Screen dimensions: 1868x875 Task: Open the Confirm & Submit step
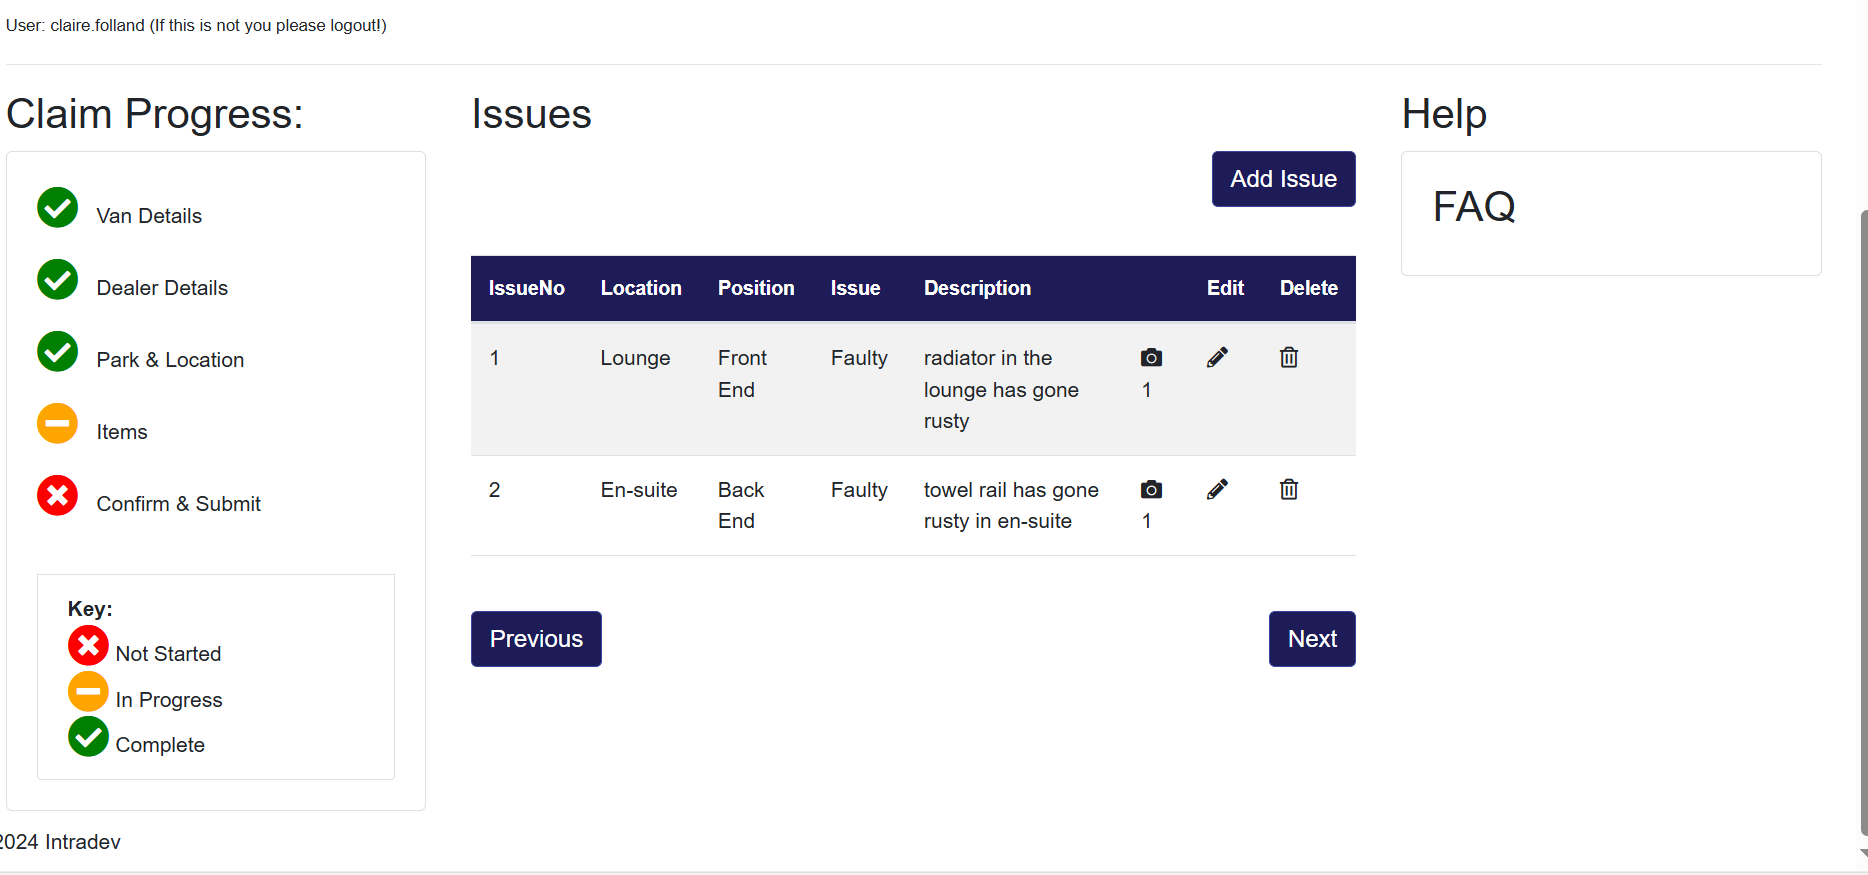[x=178, y=504]
